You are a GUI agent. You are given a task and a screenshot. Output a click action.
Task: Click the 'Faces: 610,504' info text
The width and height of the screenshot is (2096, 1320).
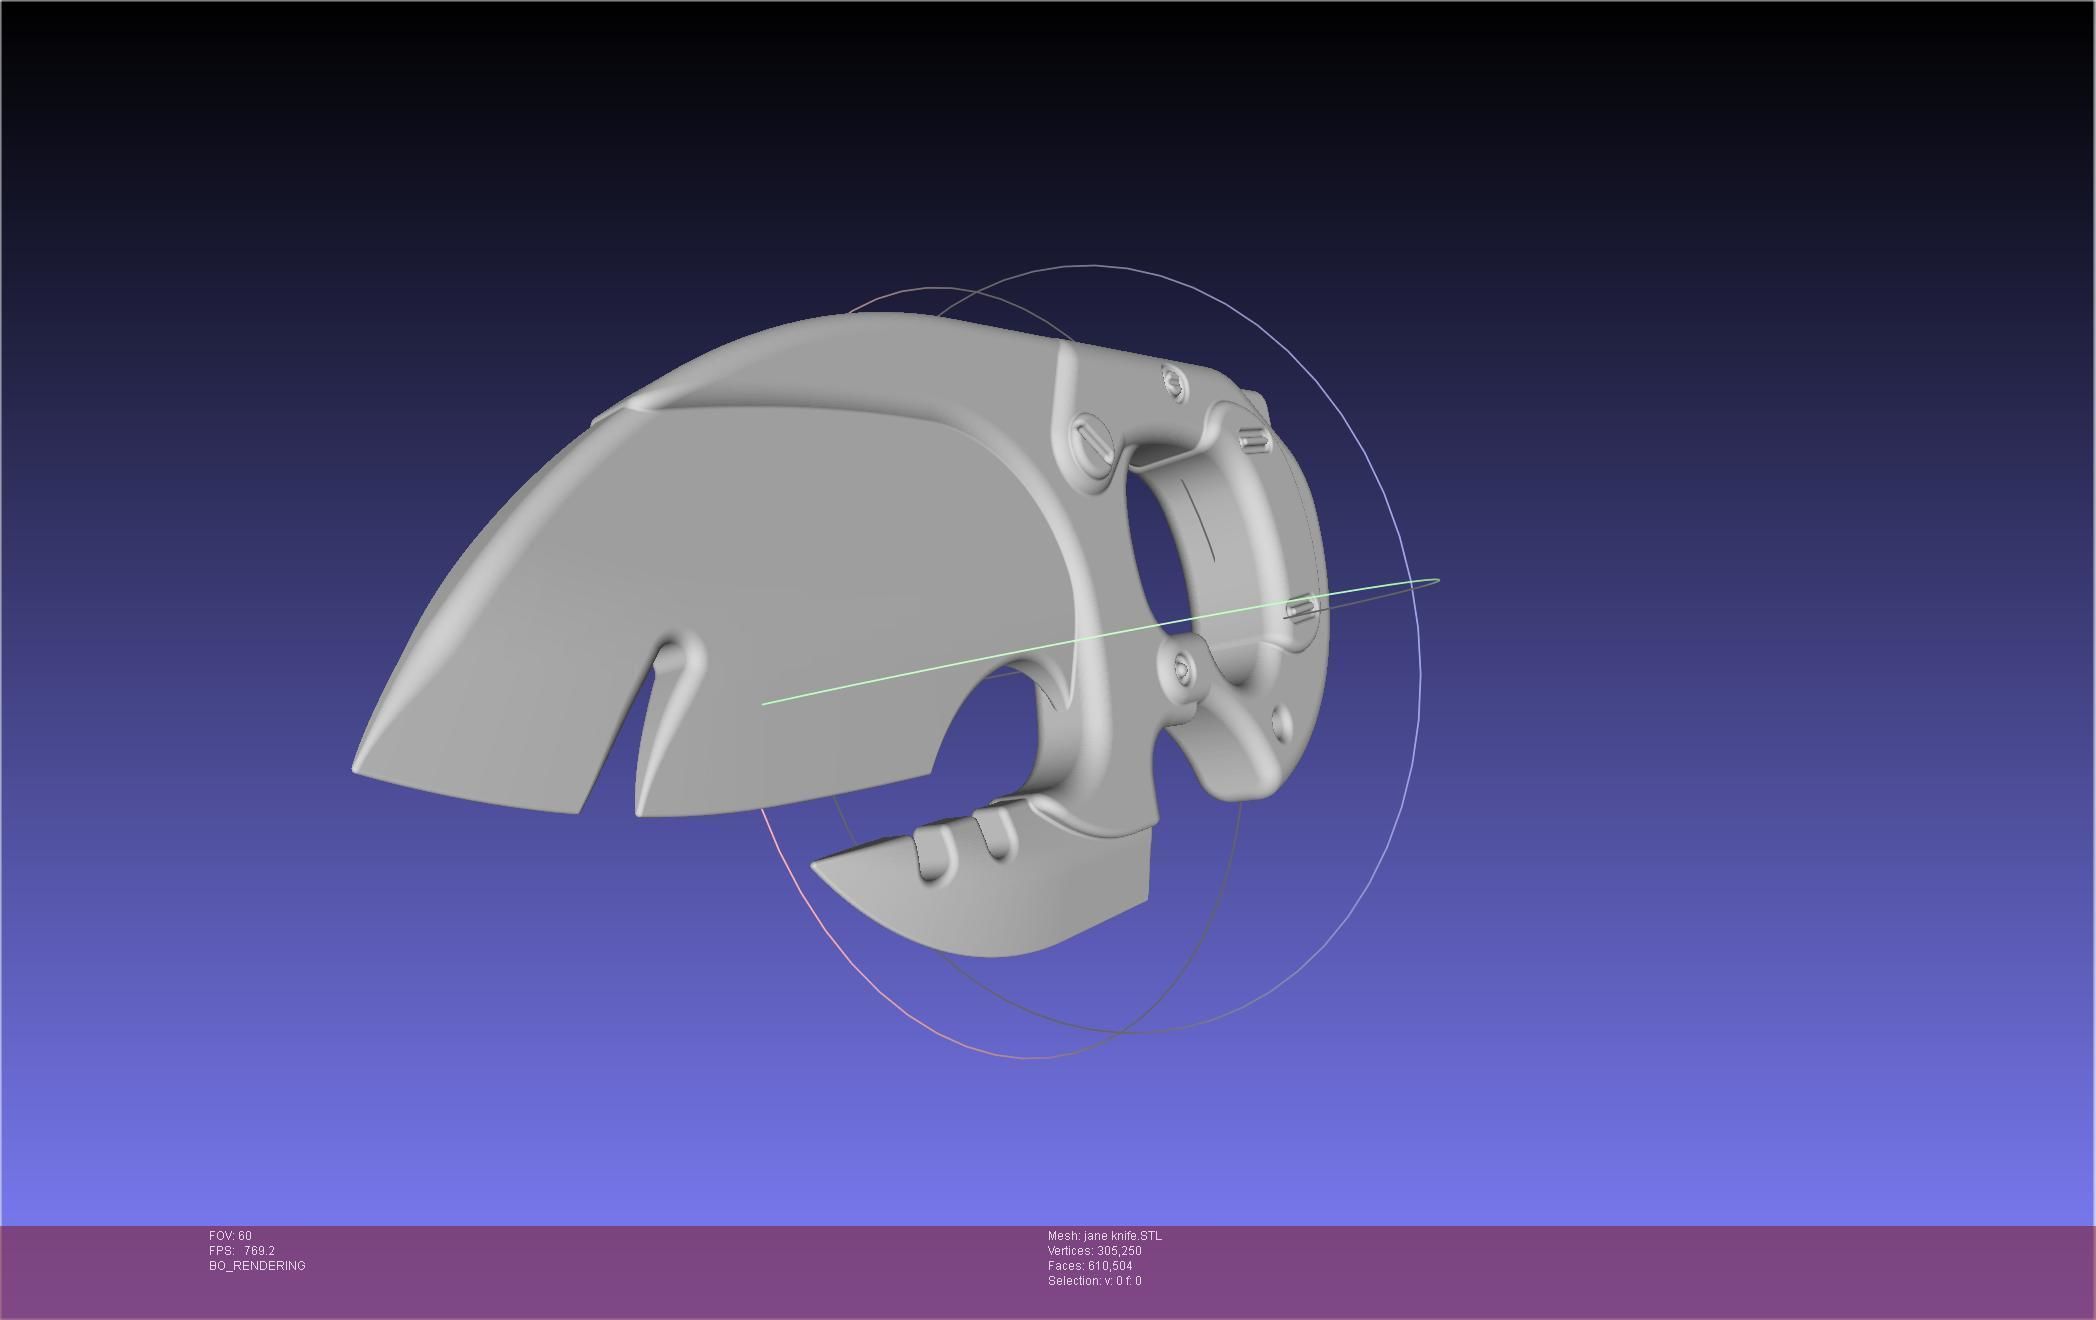pos(1090,1266)
